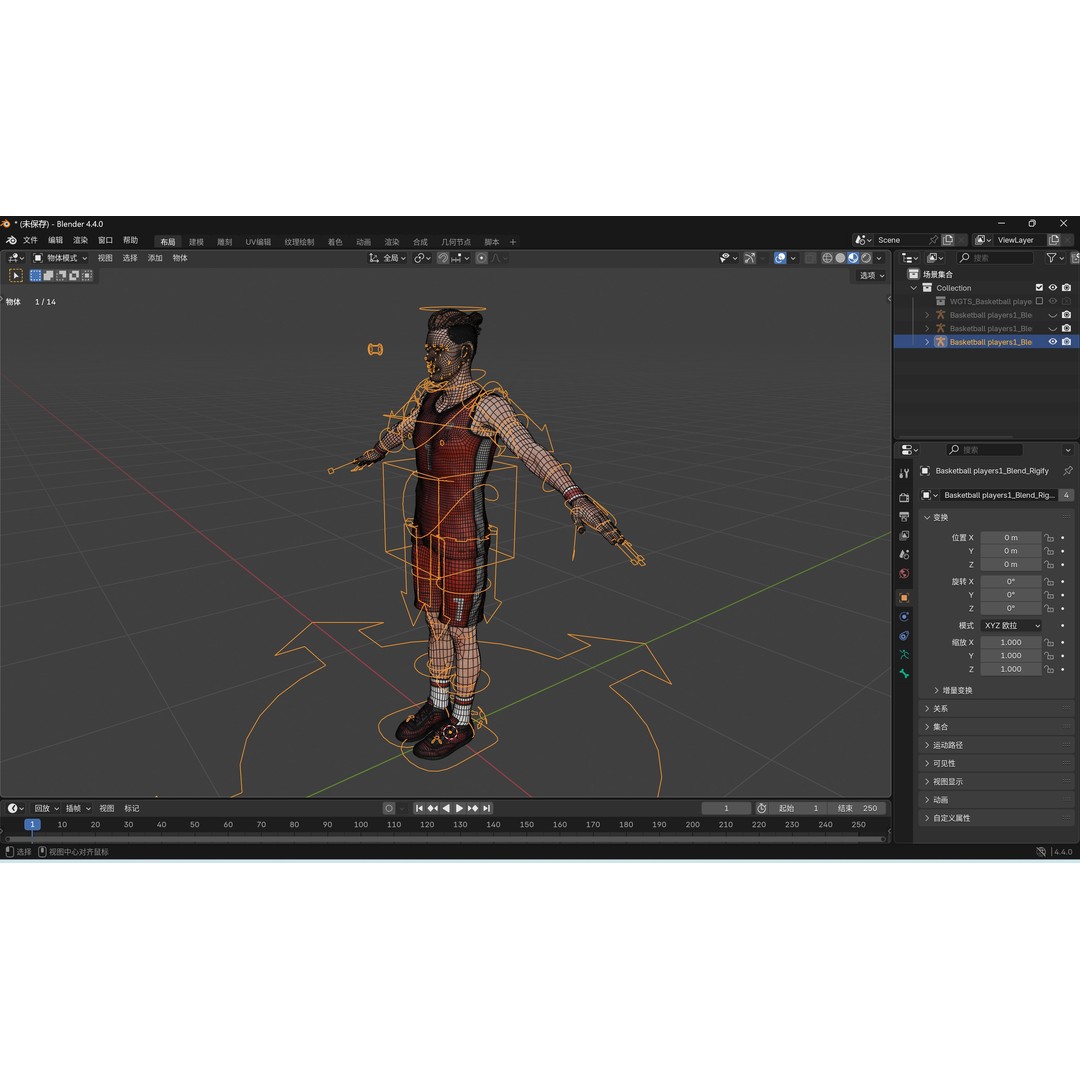
Task: Jump to the last frame
Action: (x=487, y=808)
